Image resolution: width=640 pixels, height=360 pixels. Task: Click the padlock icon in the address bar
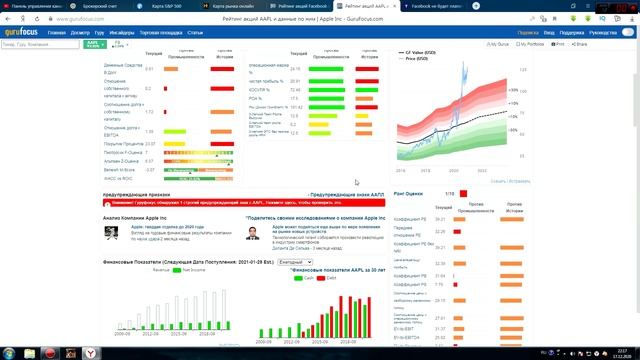click(x=51, y=19)
